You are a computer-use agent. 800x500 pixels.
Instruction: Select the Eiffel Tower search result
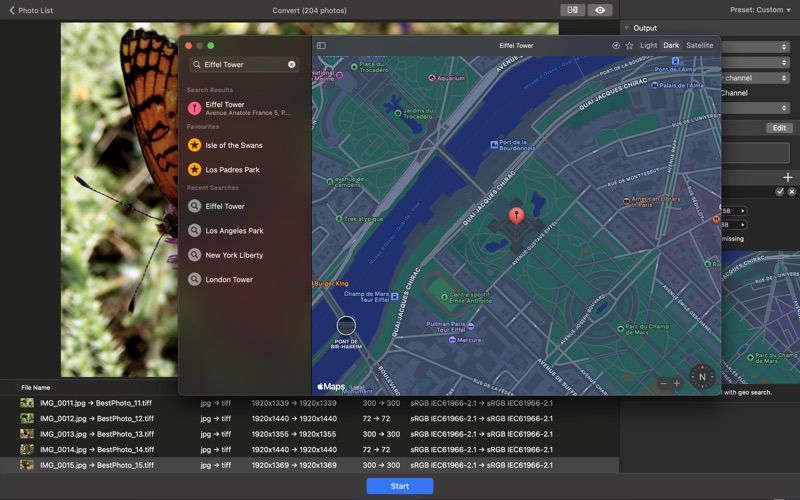click(244, 108)
